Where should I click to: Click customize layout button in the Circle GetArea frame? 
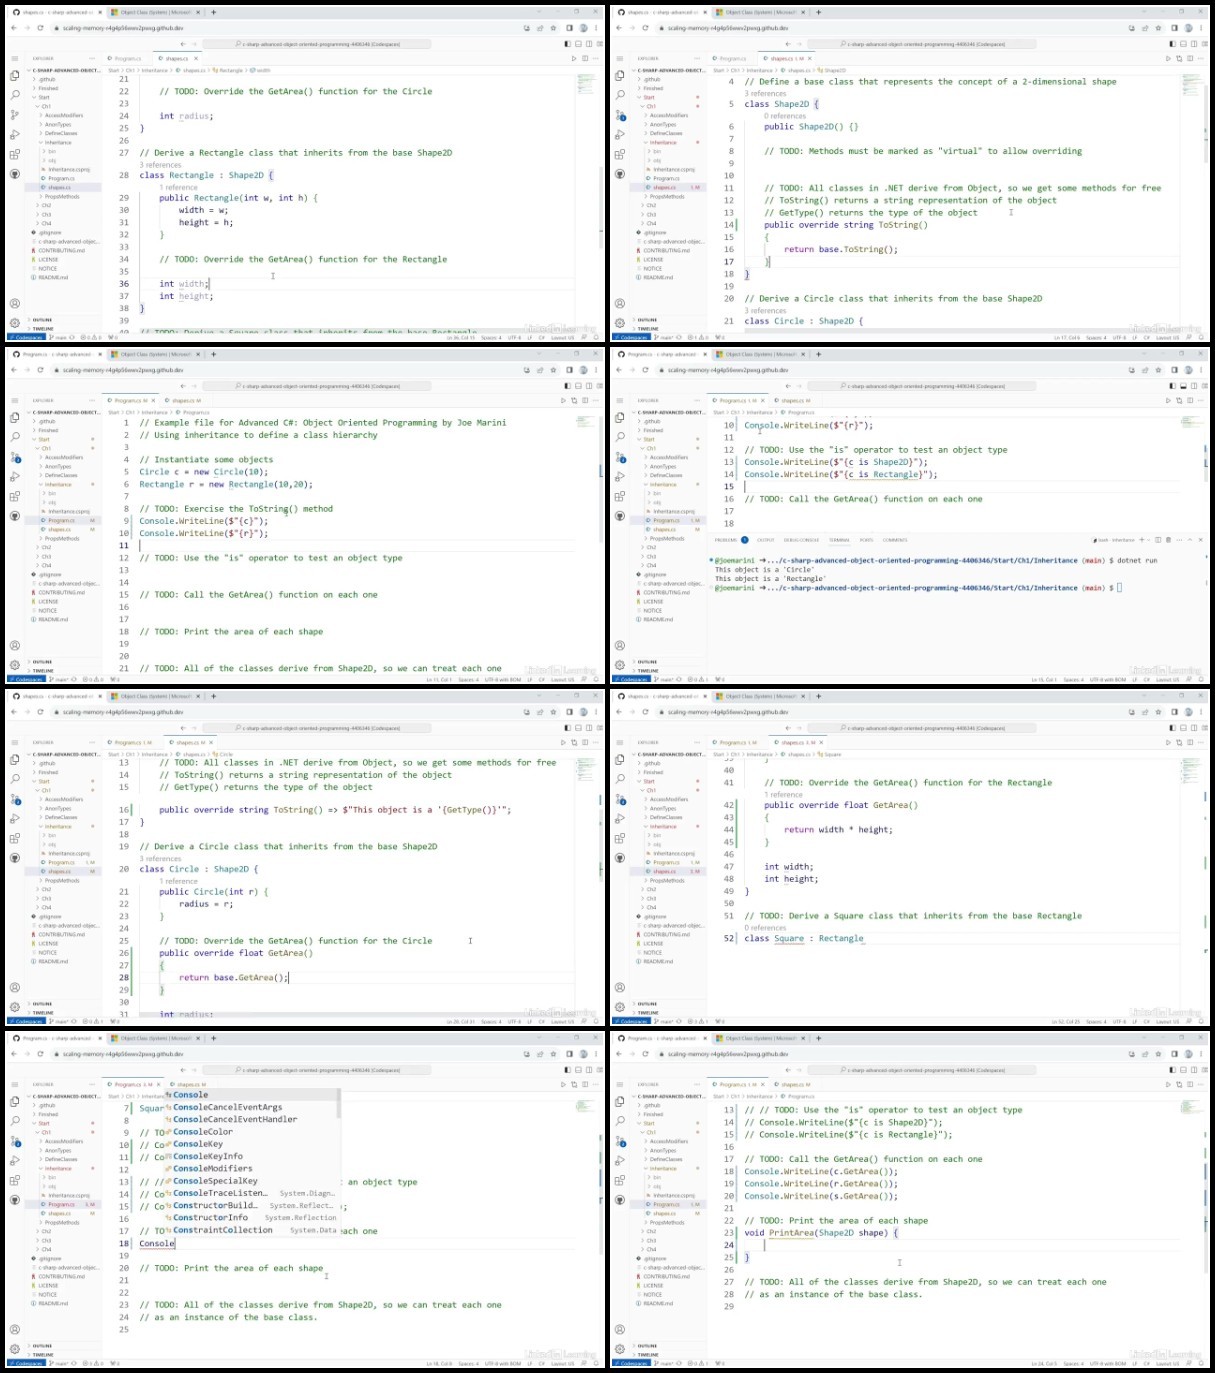point(598,728)
